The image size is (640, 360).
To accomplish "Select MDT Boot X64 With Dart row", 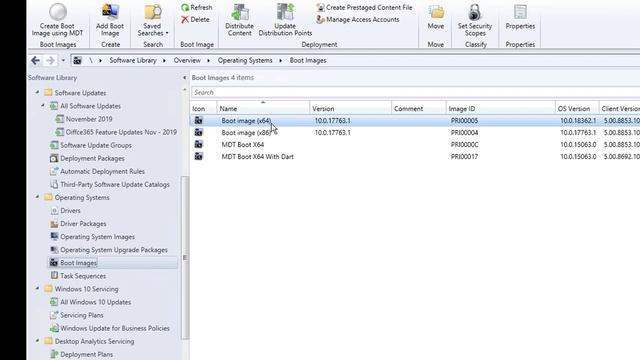I will pyautogui.click(x=415, y=156).
